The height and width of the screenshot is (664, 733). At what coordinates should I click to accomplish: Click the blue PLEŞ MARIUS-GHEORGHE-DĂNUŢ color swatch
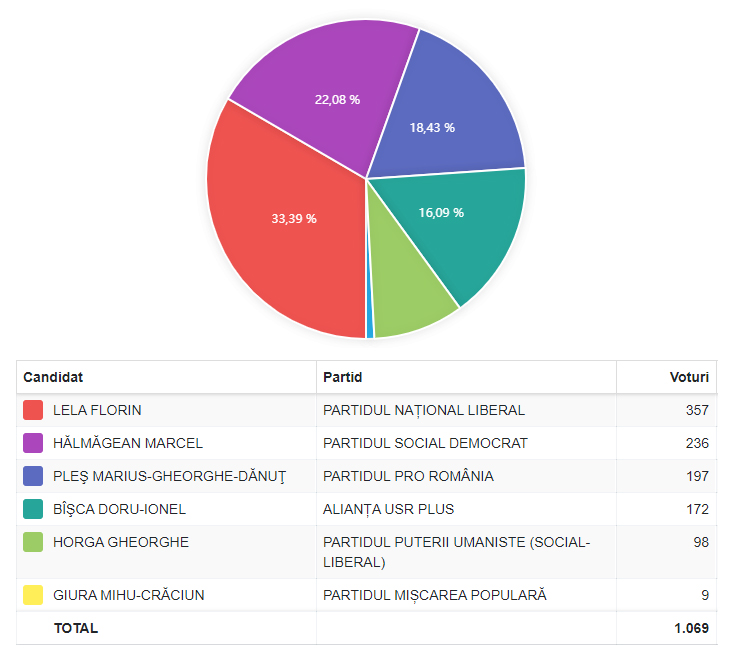33,476
